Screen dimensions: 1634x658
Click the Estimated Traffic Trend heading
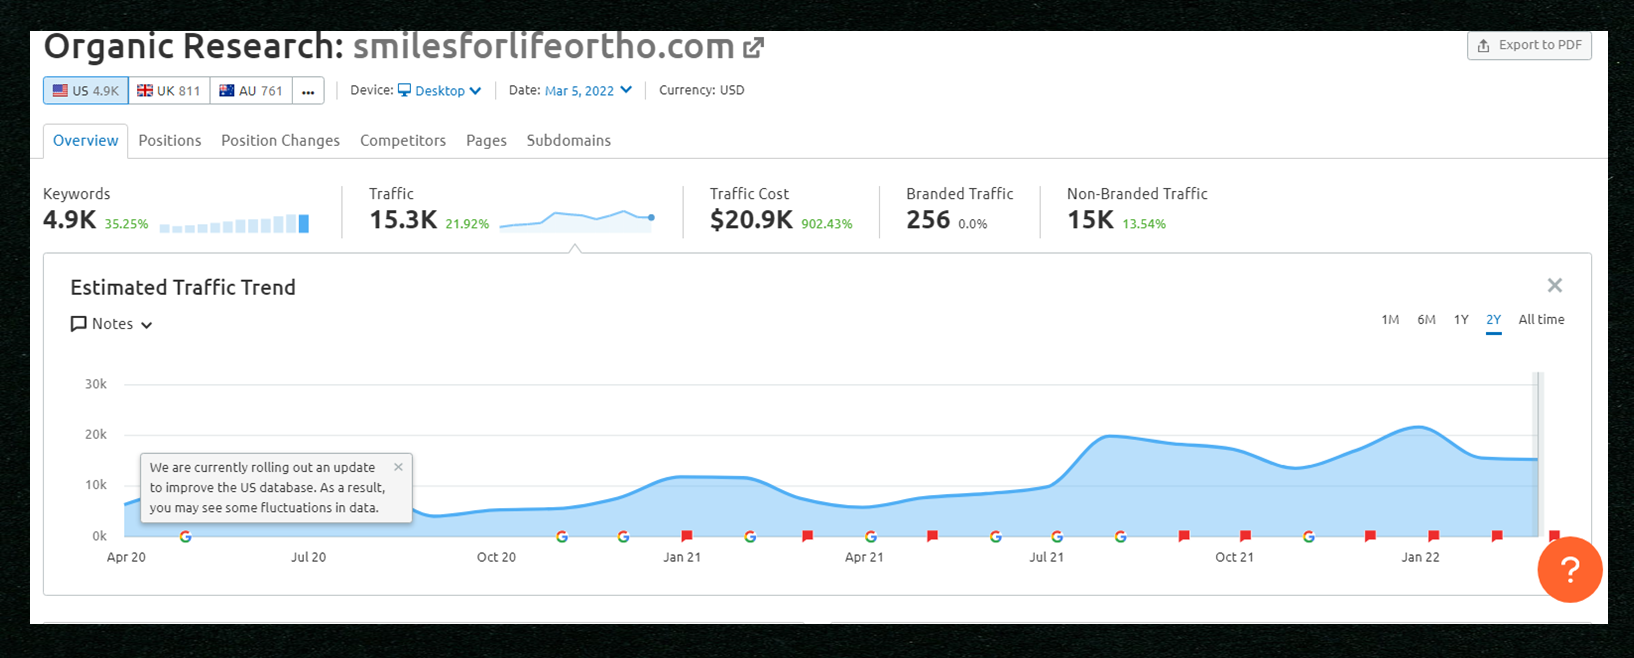point(183,288)
